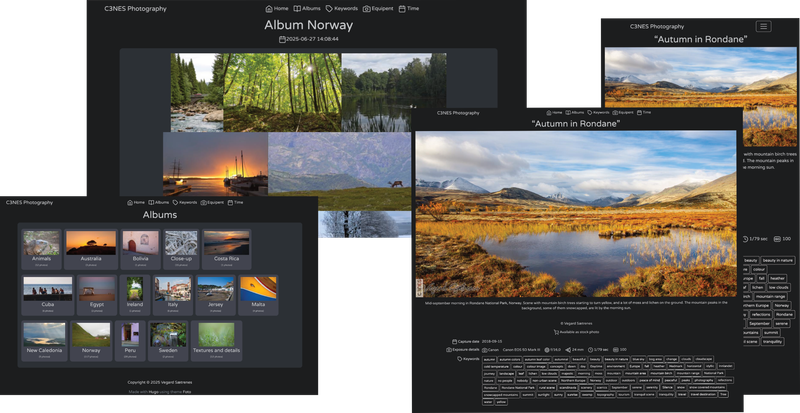
Task: Click ISO icon beside 100 in mobile view
Action: [778, 239]
